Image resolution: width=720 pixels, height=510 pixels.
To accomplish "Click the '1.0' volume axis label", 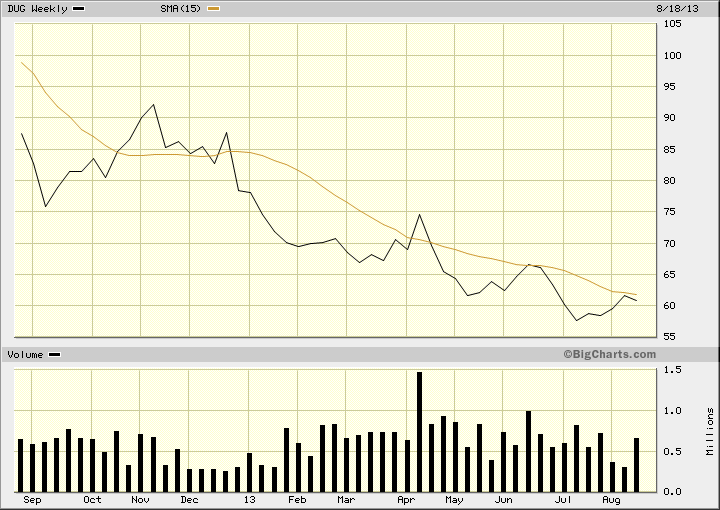I will (x=672, y=411).
